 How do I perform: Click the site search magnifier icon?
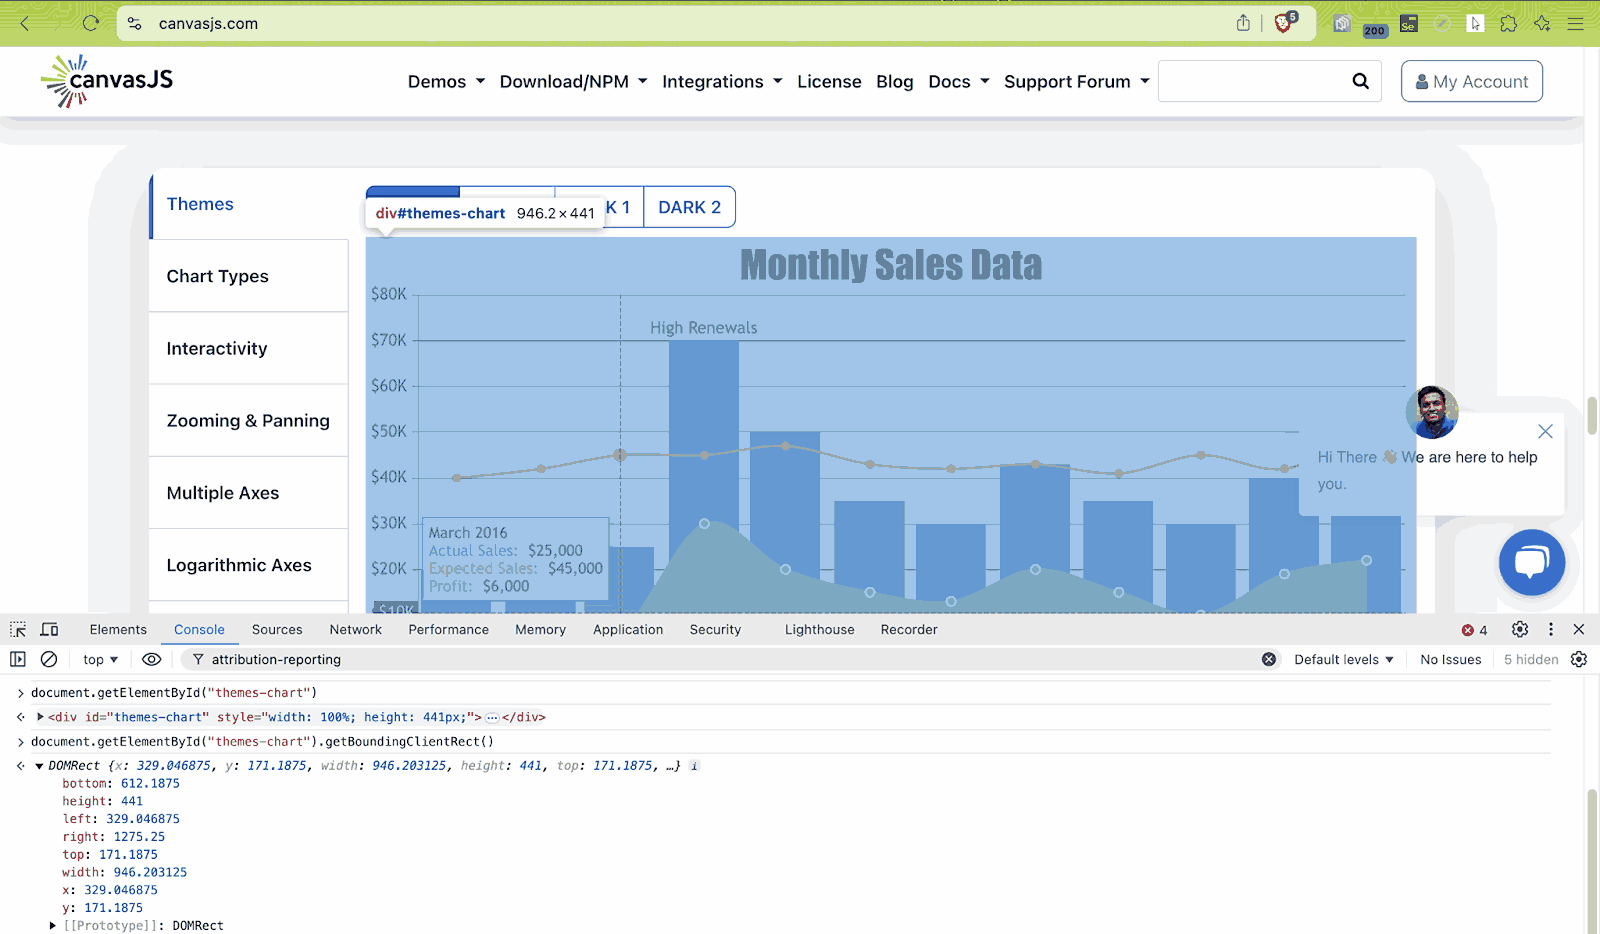[1360, 81]
